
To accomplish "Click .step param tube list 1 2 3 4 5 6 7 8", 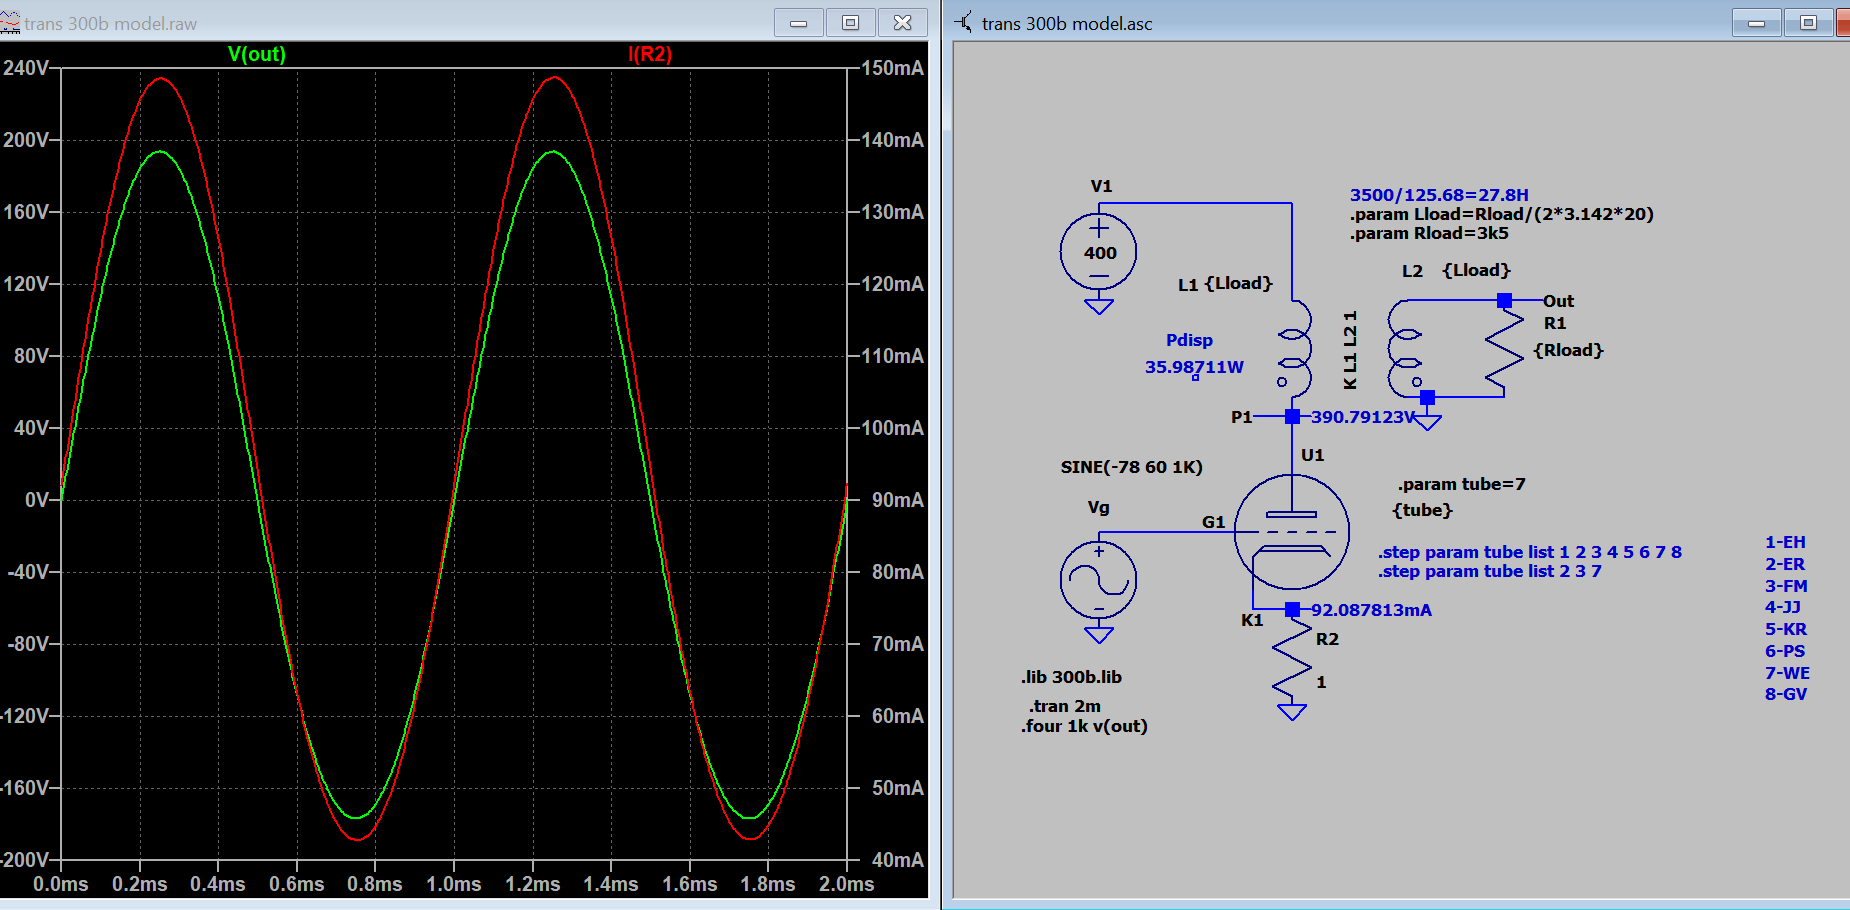I will pos(1530,552).
